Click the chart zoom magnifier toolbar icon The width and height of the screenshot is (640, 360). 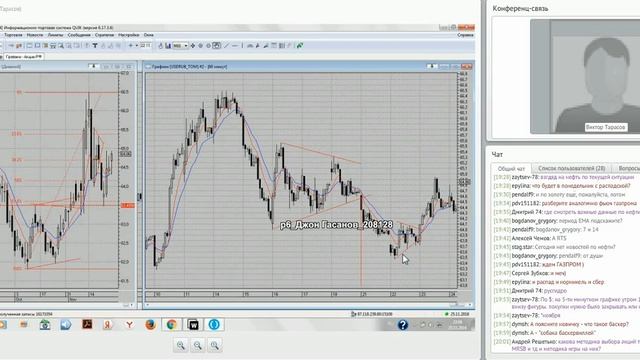pyautogui.click(x=61, y=45)
